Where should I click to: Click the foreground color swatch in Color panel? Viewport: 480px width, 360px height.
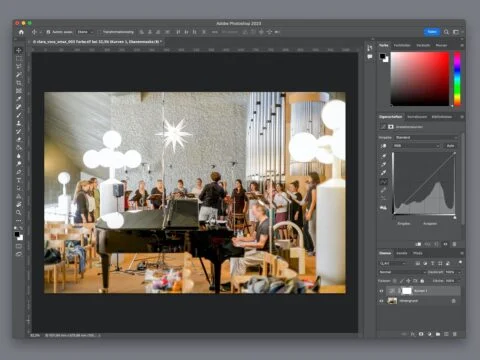pos(382,56)
